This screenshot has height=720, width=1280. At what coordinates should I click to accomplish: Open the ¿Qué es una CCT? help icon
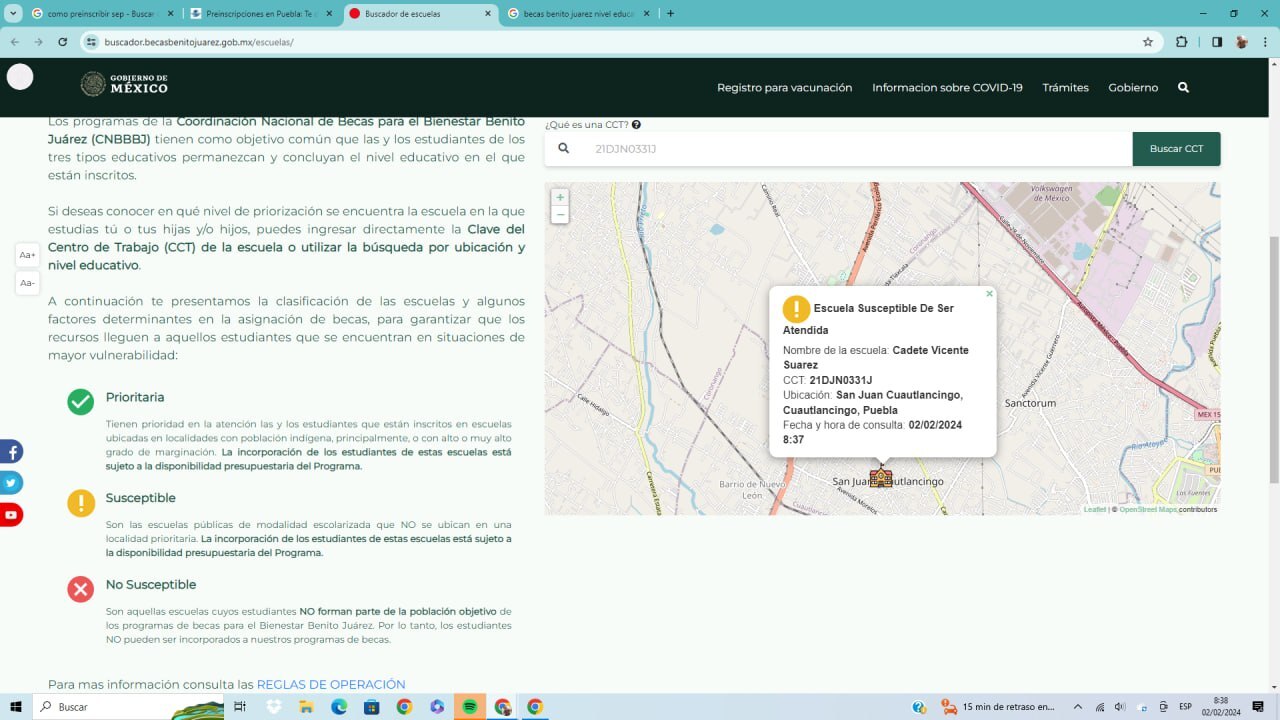(636, 125)
